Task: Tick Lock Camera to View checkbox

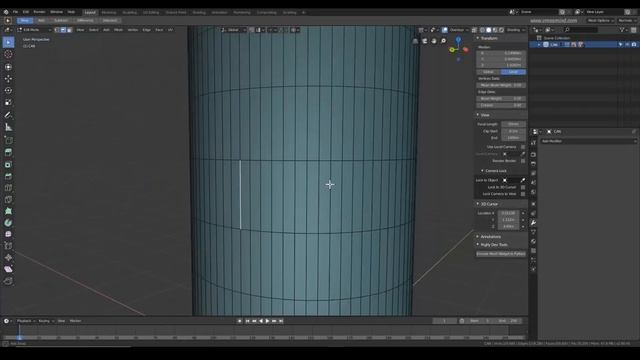Action: [x=523, y=194]
